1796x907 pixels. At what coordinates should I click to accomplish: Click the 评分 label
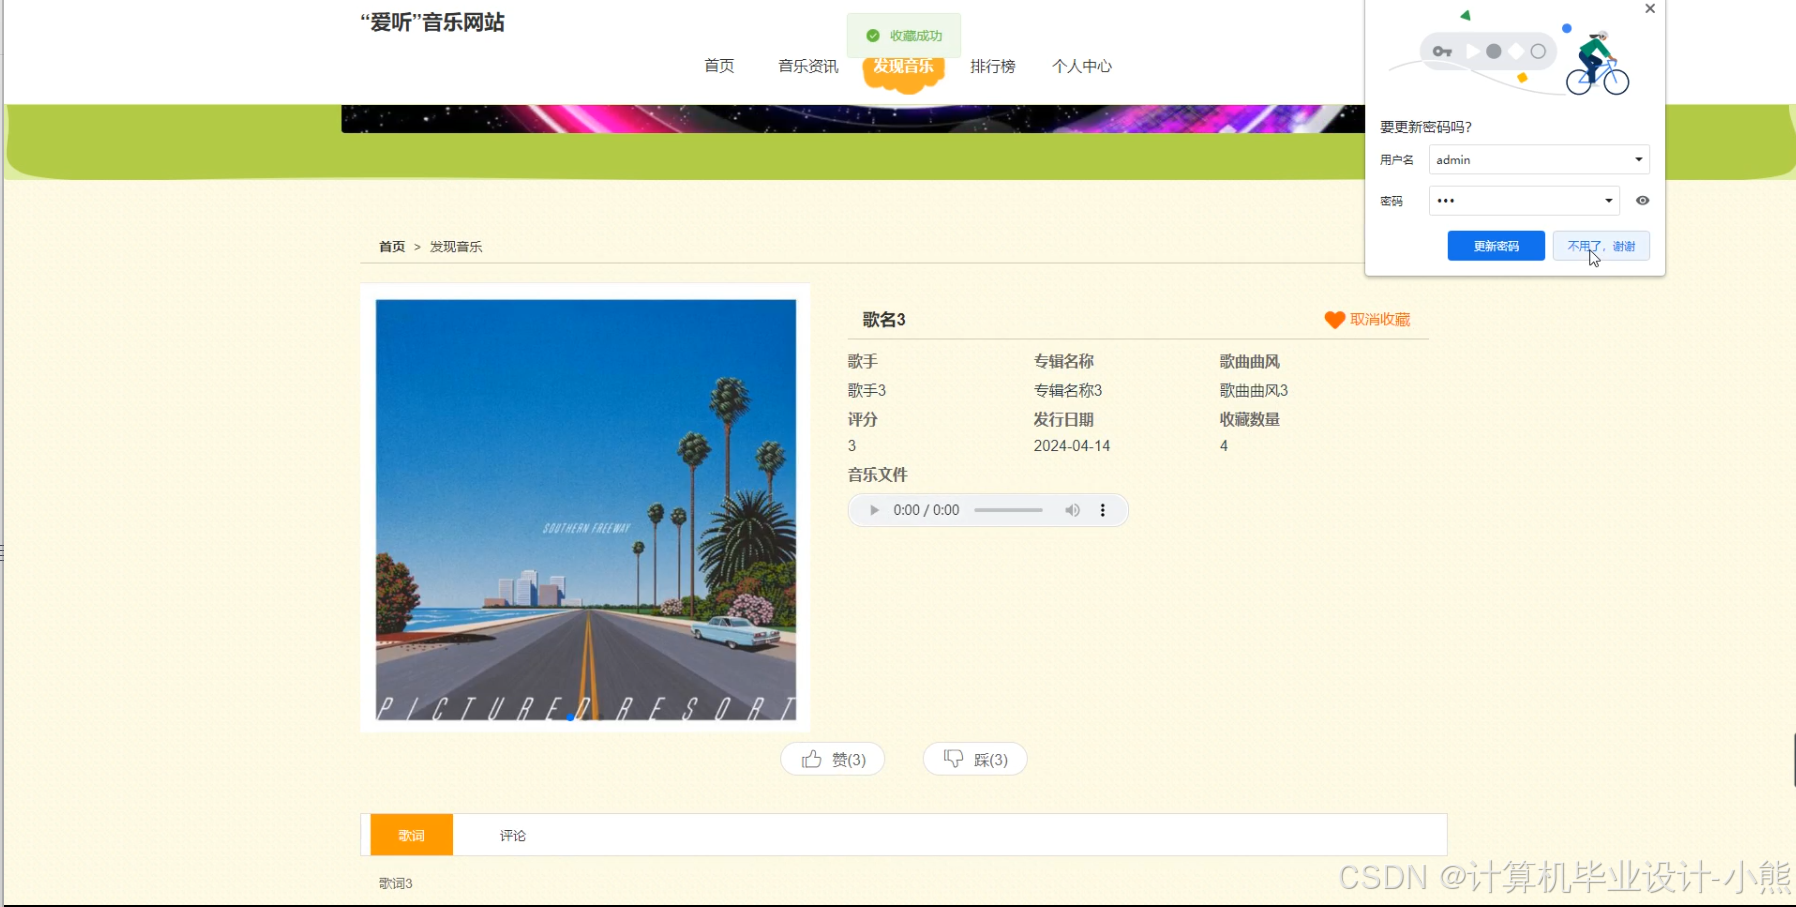(863, 420)
